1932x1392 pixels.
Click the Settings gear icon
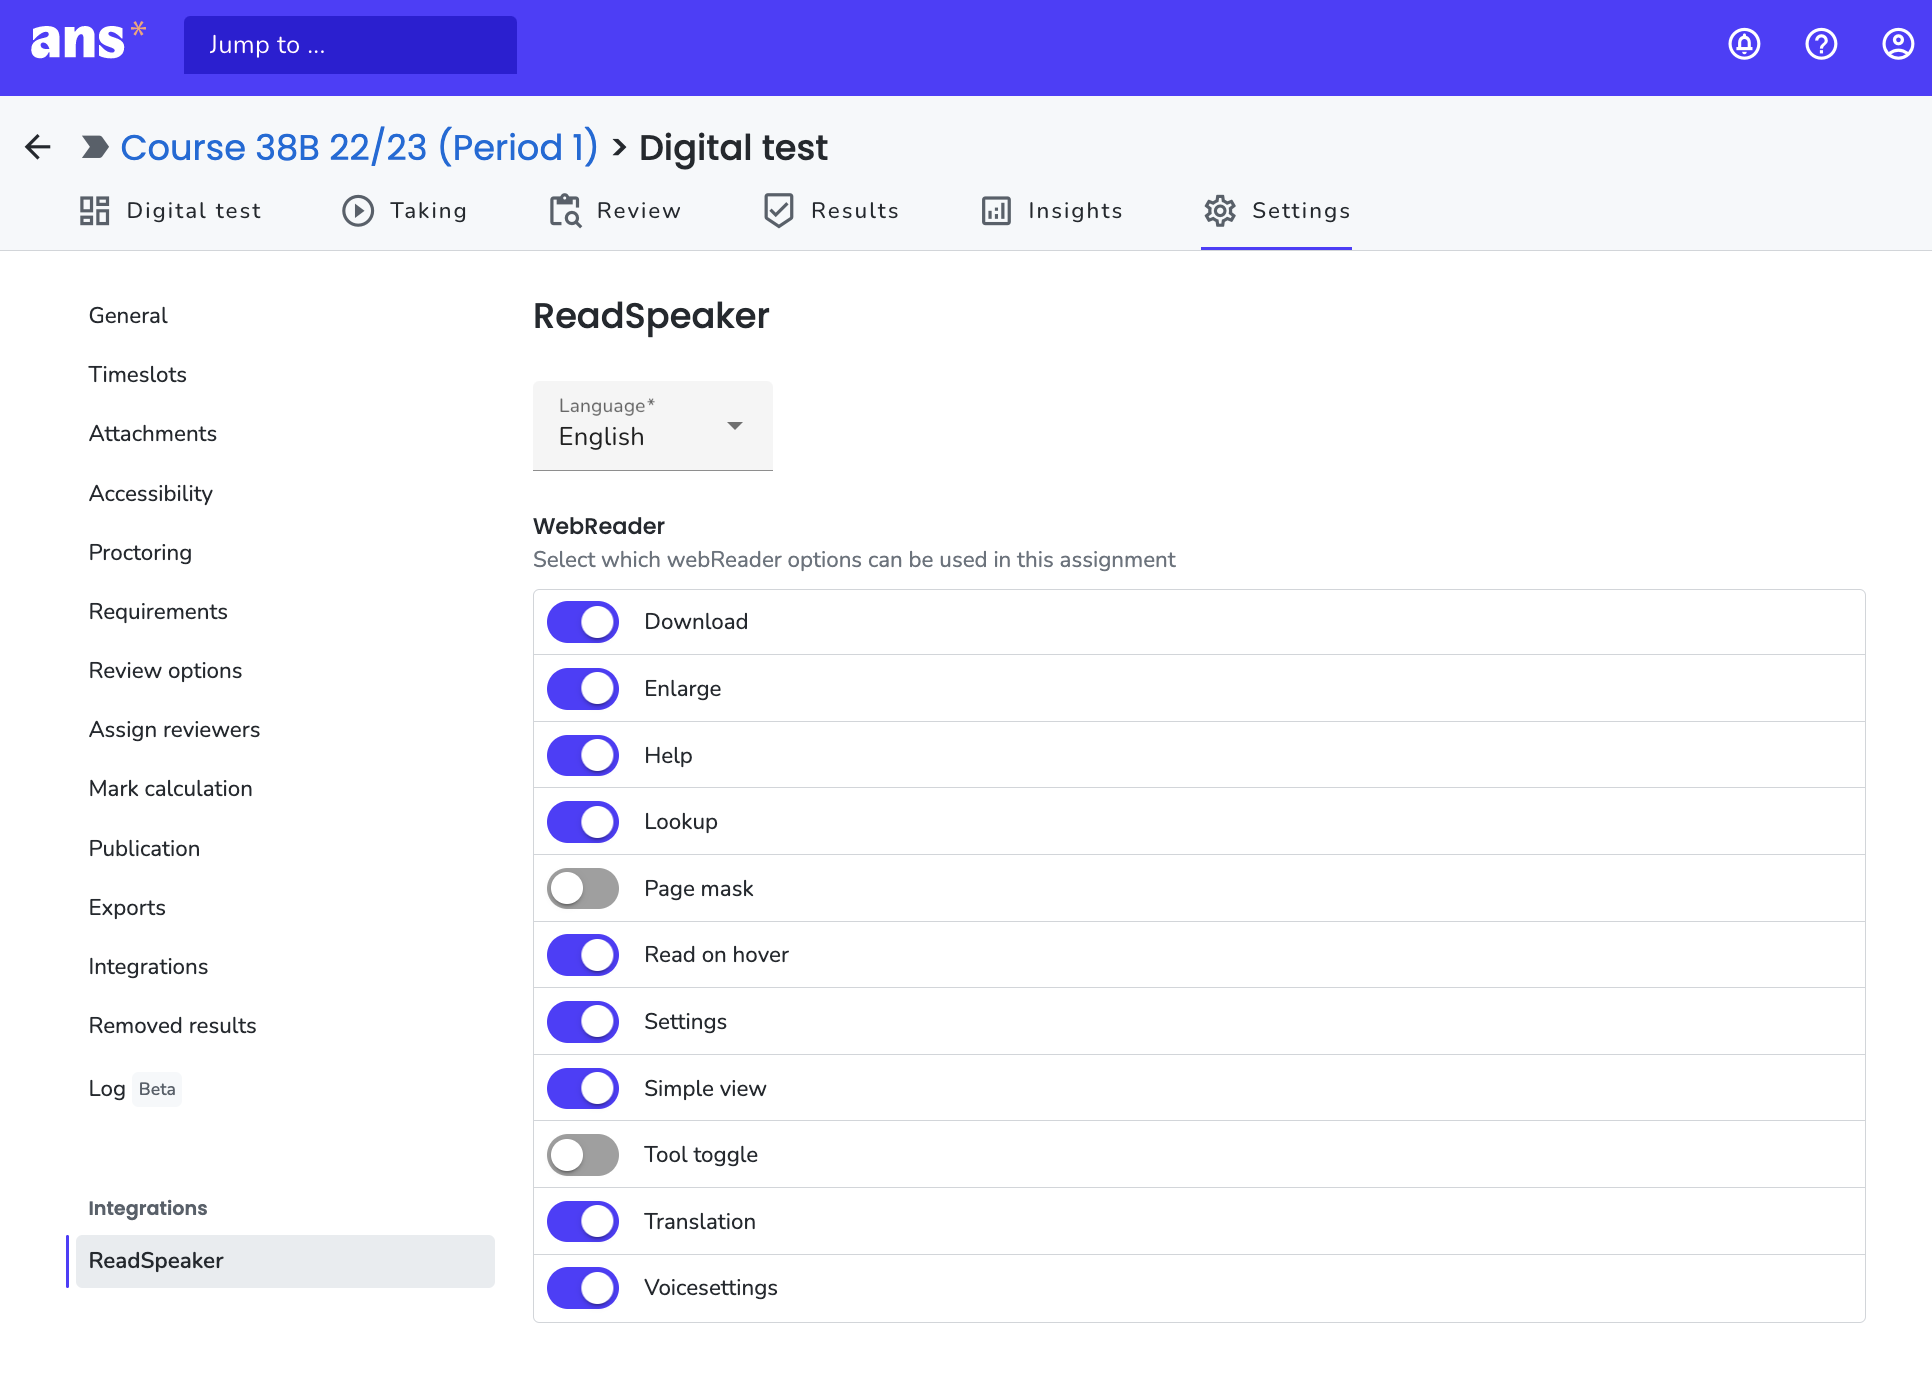coord(1220,211)
